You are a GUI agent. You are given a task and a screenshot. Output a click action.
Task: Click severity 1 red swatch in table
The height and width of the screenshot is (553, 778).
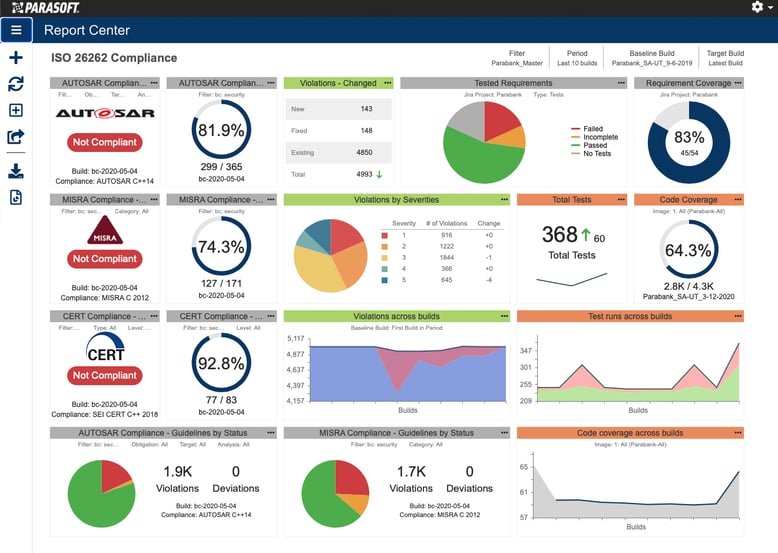pos(385,236)
